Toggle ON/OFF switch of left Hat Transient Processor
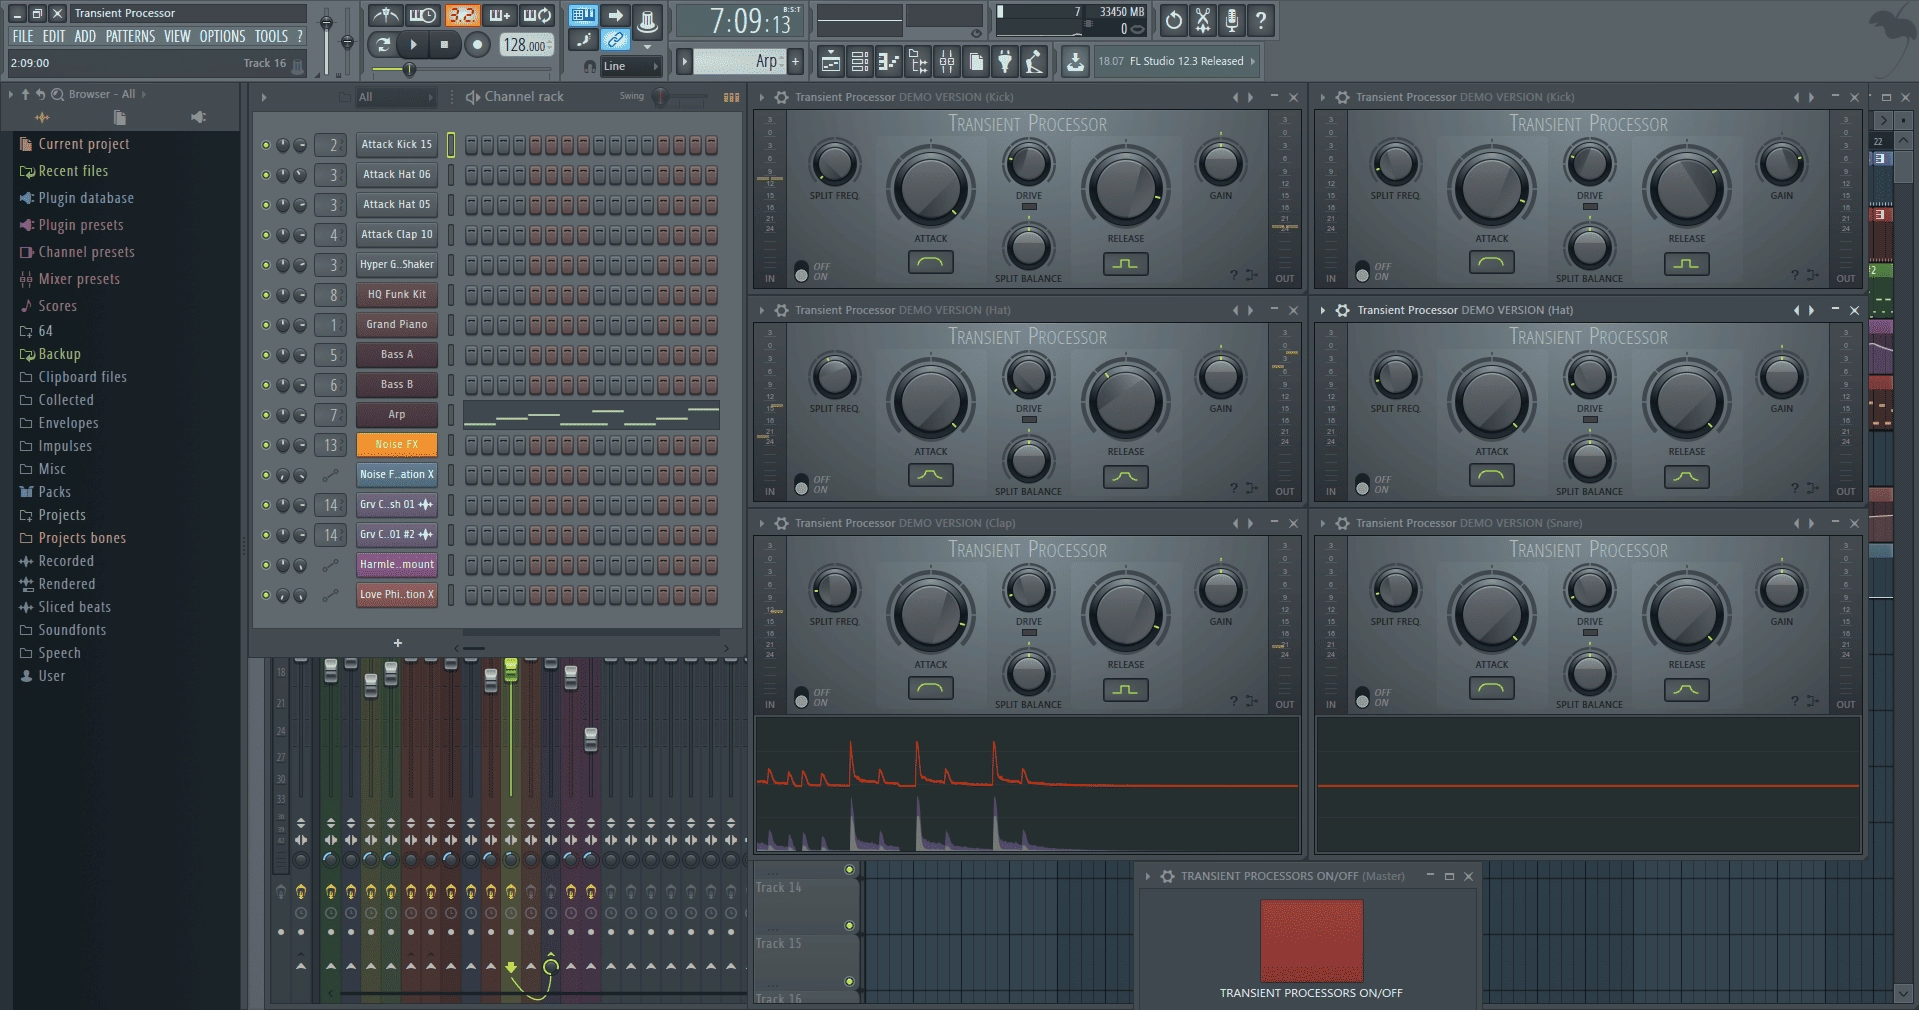Image resolution: width=1919 pixels, height=1010 pixels. pyautogui.click(x=801, y=485)
